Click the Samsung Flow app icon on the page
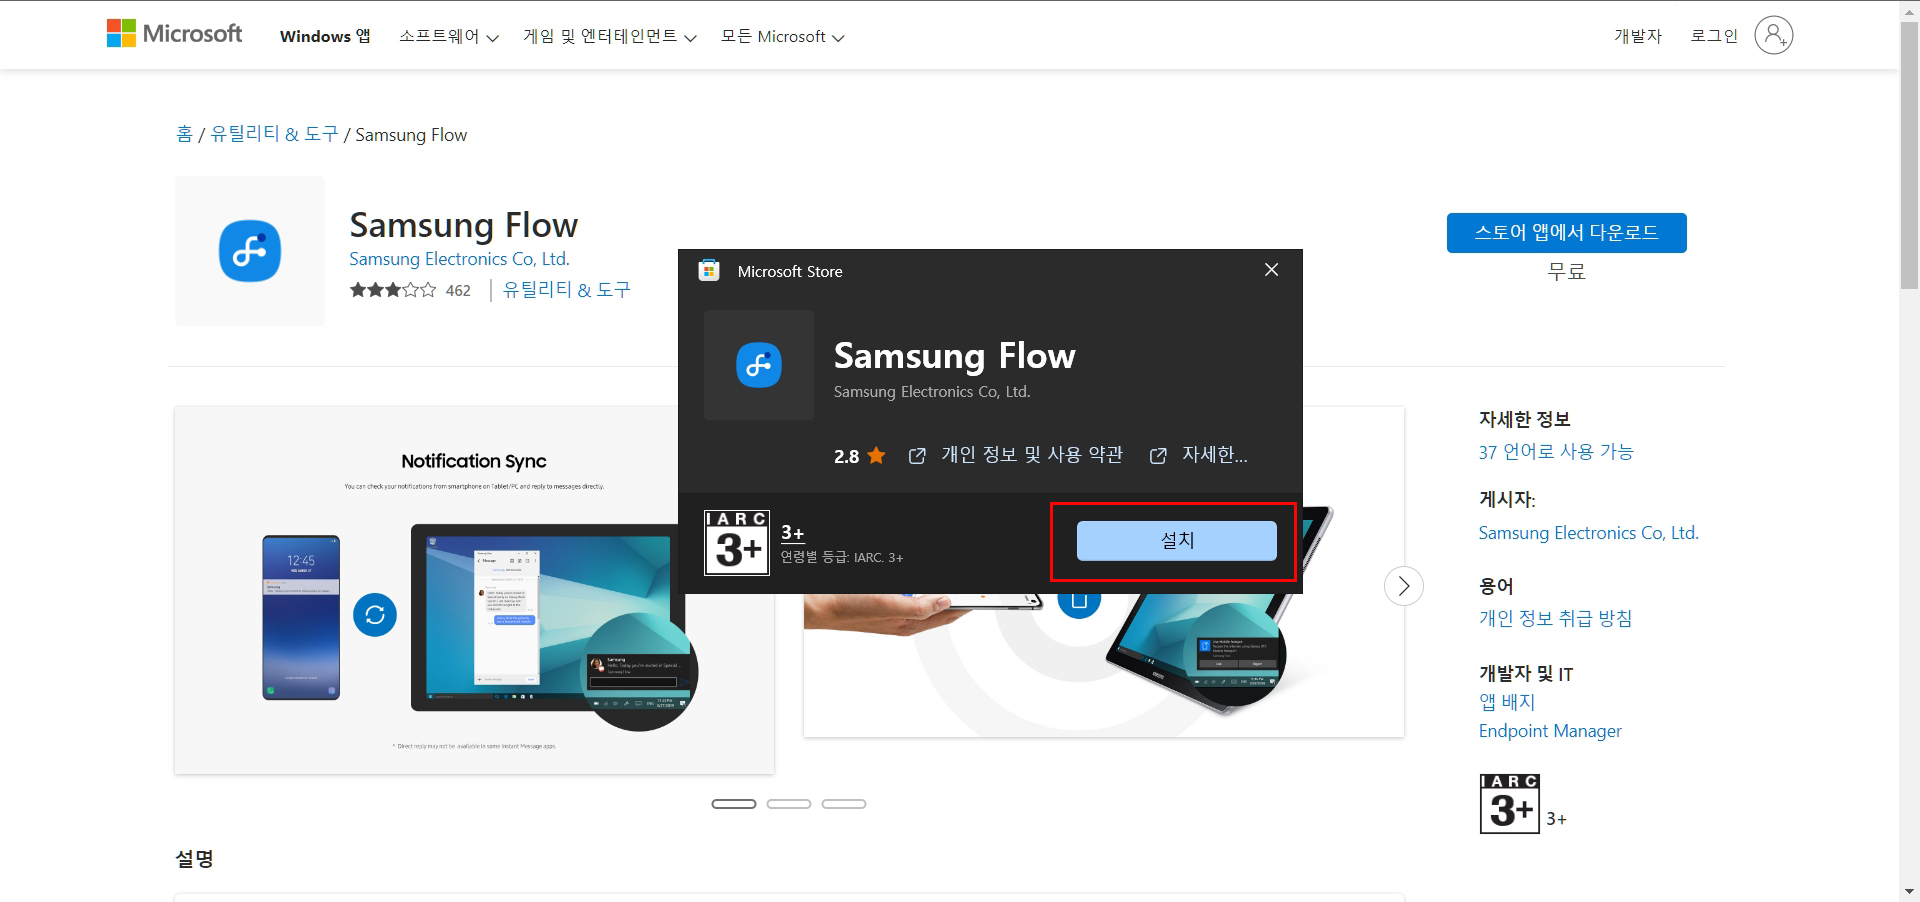The width and height of the screenshot is (1920, 902). (x=250, y=251)
